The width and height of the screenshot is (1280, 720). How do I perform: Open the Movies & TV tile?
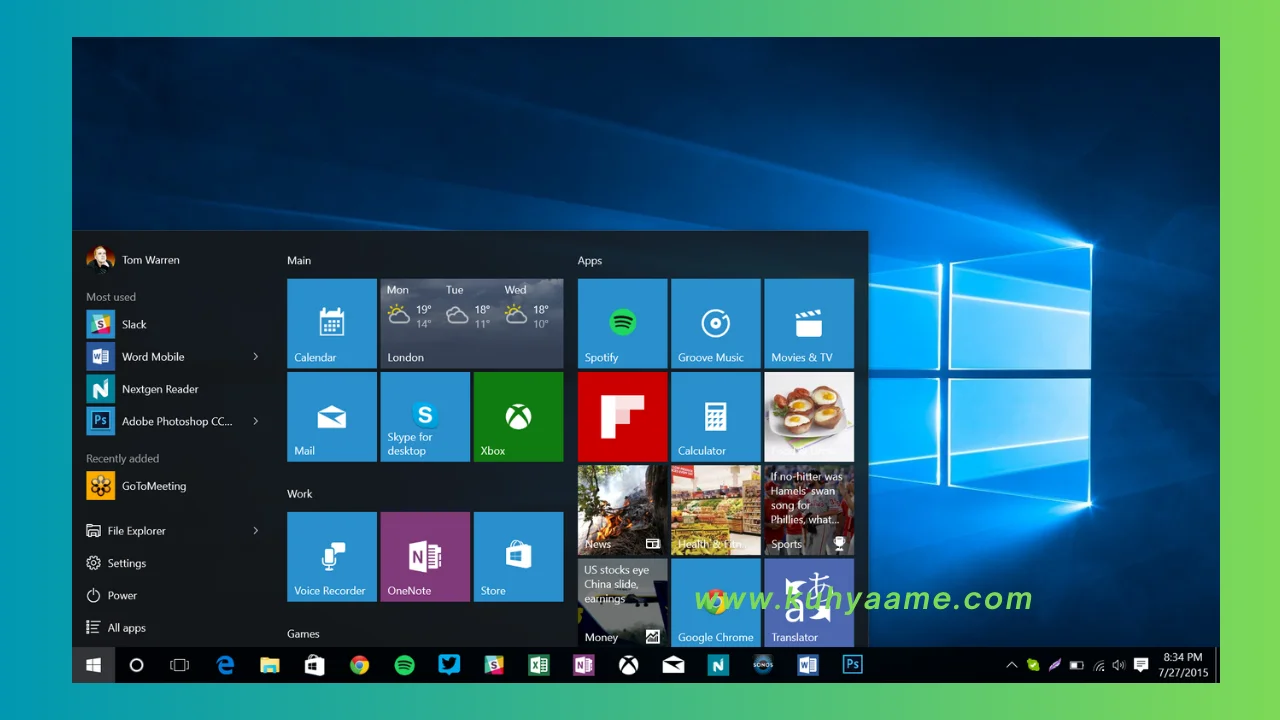click(x=809, y=323)
